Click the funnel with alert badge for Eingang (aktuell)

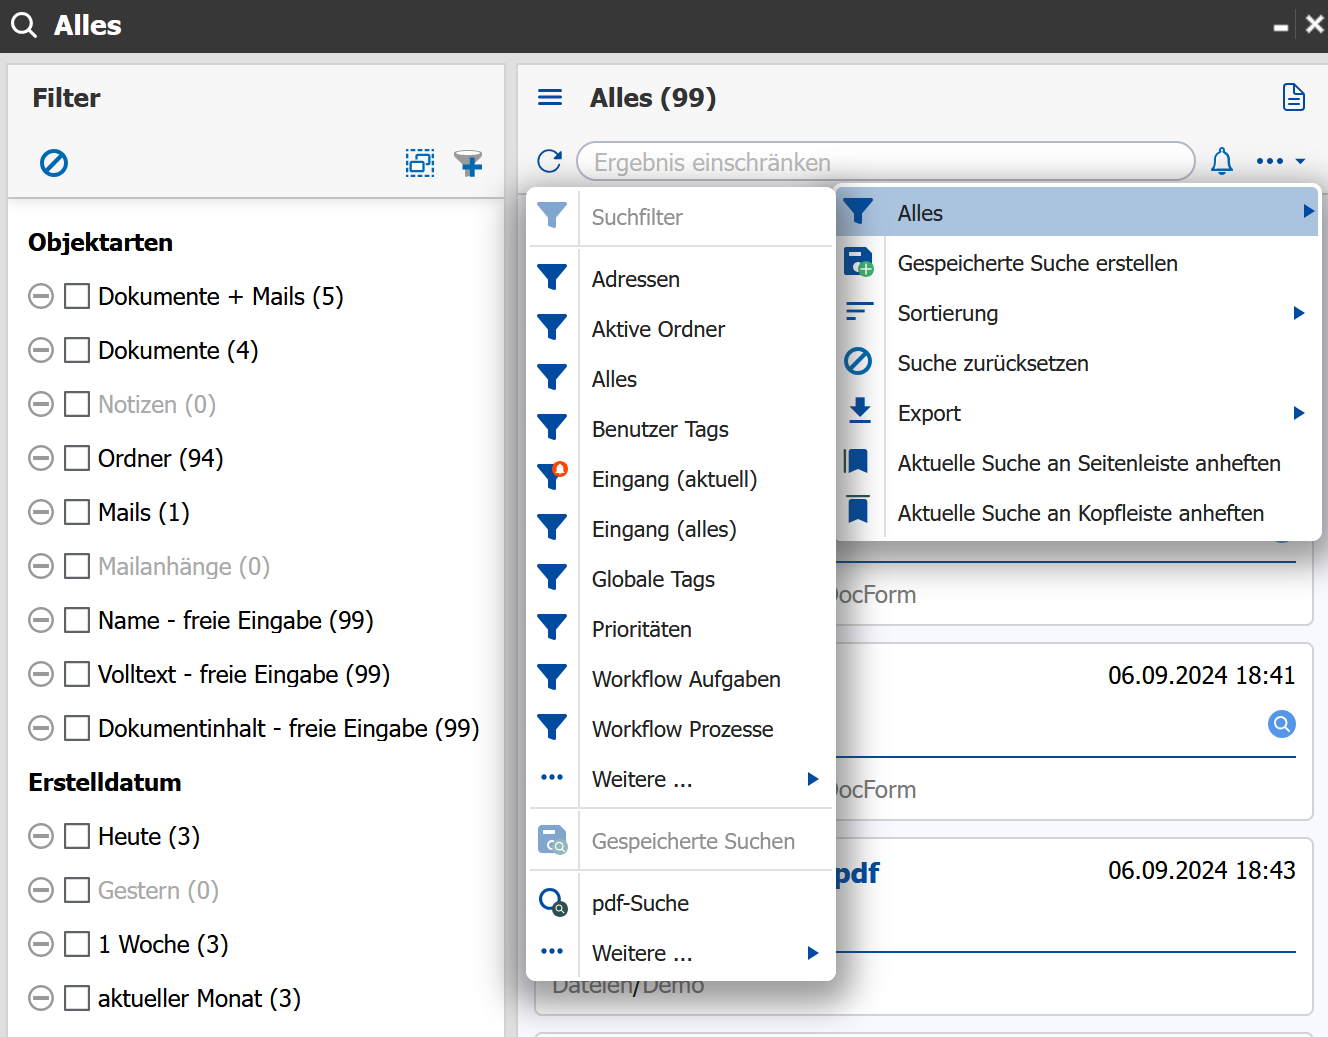pos(552,476)
